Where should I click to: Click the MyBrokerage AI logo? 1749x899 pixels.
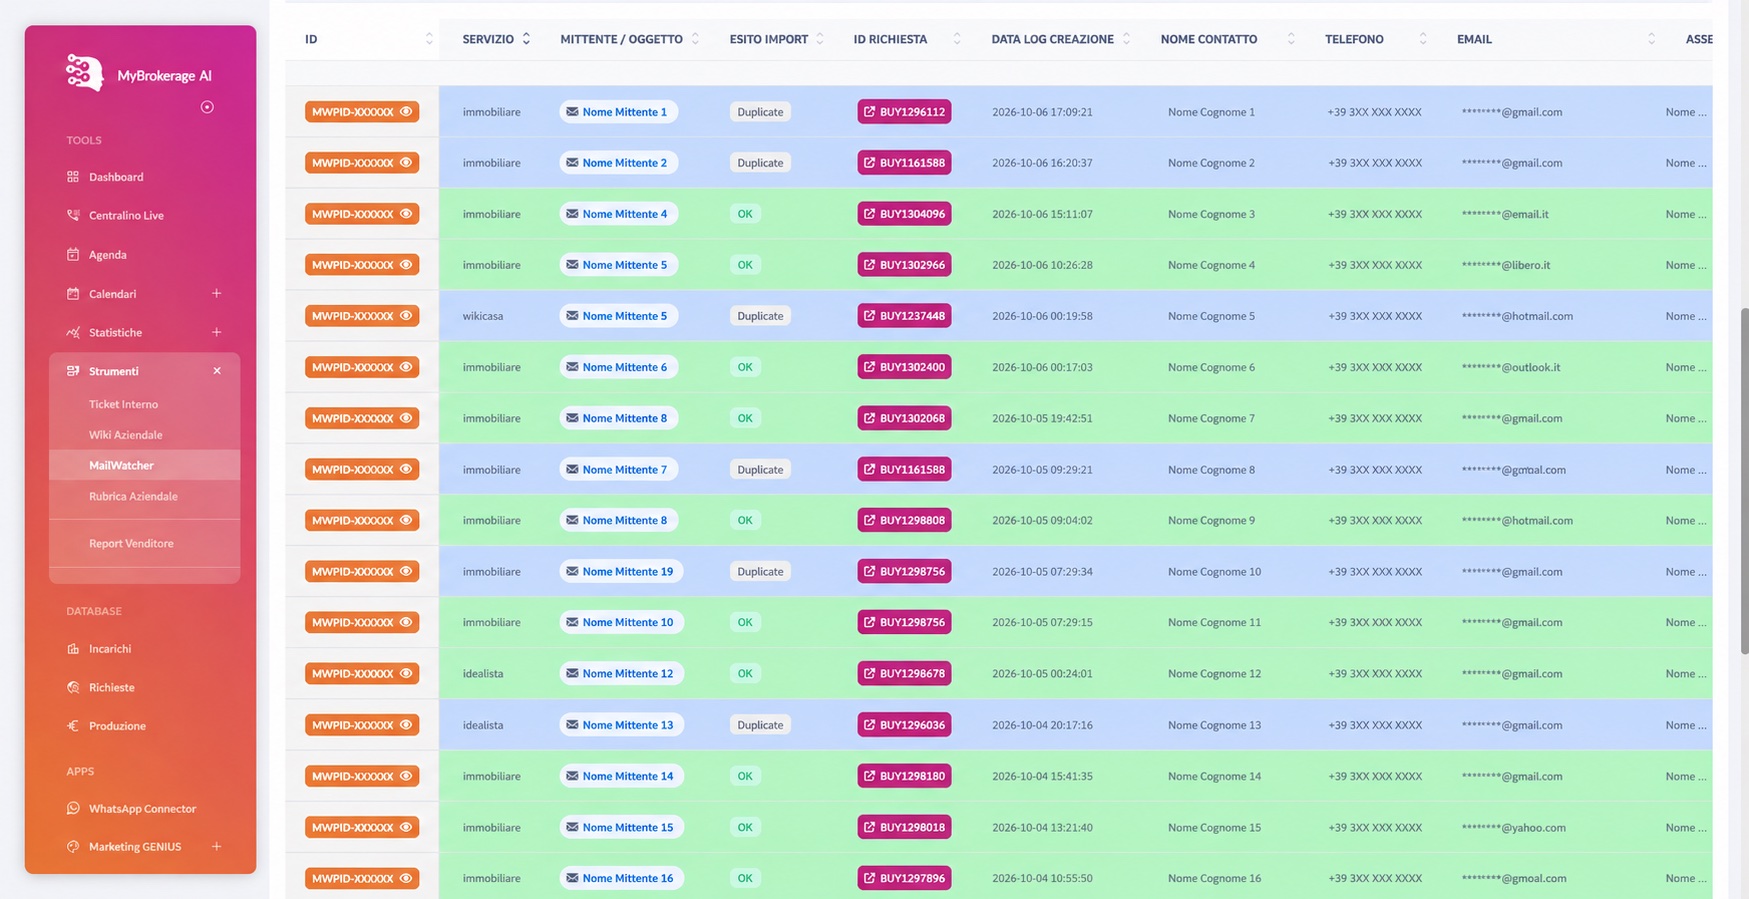pyautogui.click(x=85, y=73)
